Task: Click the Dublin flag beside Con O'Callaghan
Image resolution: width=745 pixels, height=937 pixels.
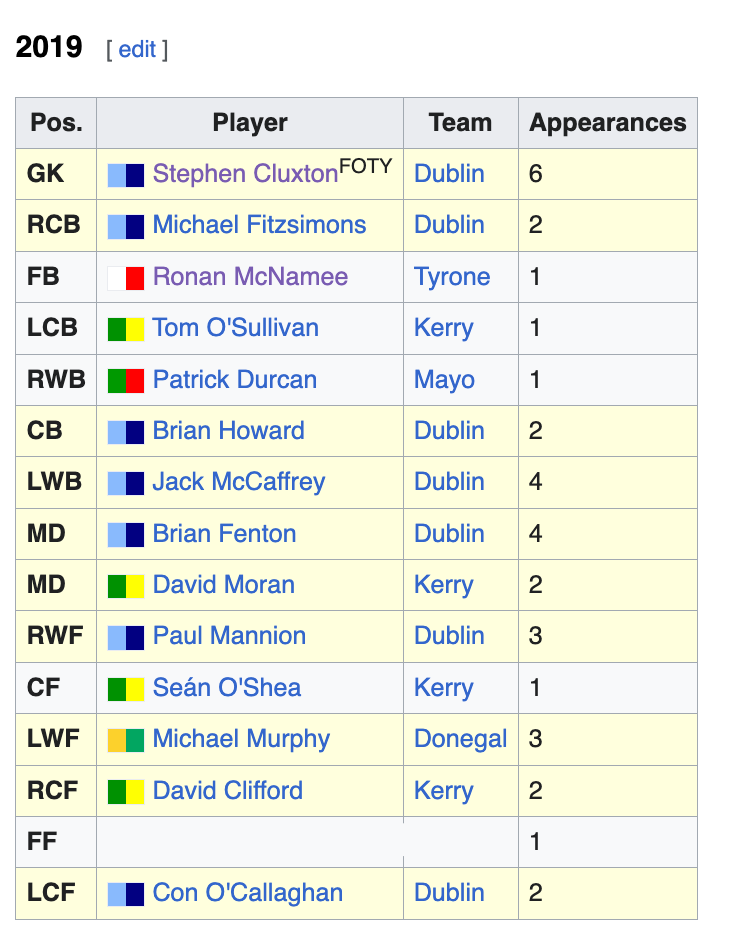Action: click(x=126, y=894)
